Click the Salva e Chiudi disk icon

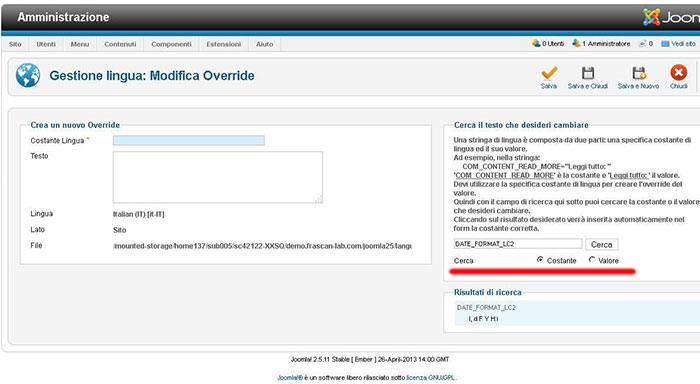588,73
